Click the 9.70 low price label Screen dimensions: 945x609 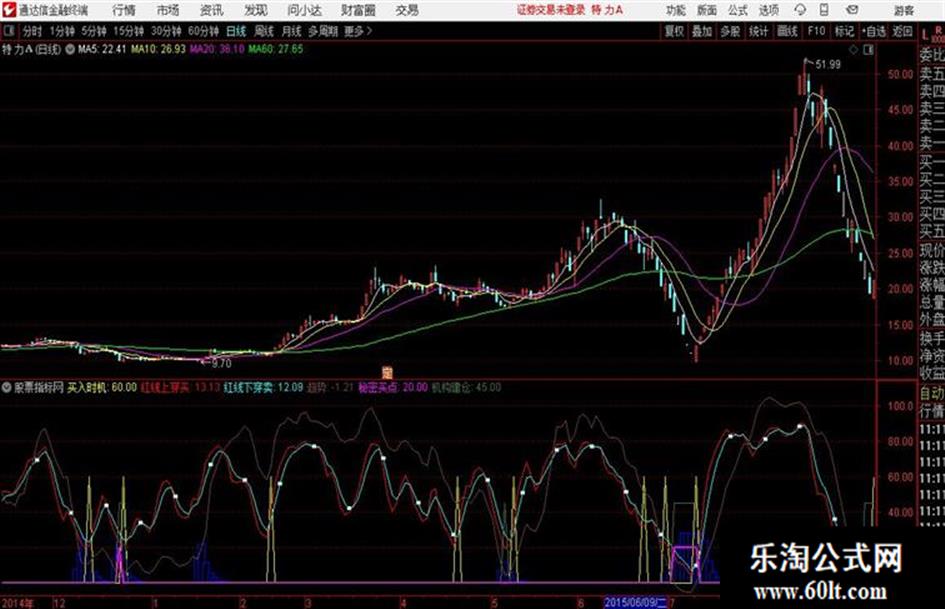click(x=221, y=363)
